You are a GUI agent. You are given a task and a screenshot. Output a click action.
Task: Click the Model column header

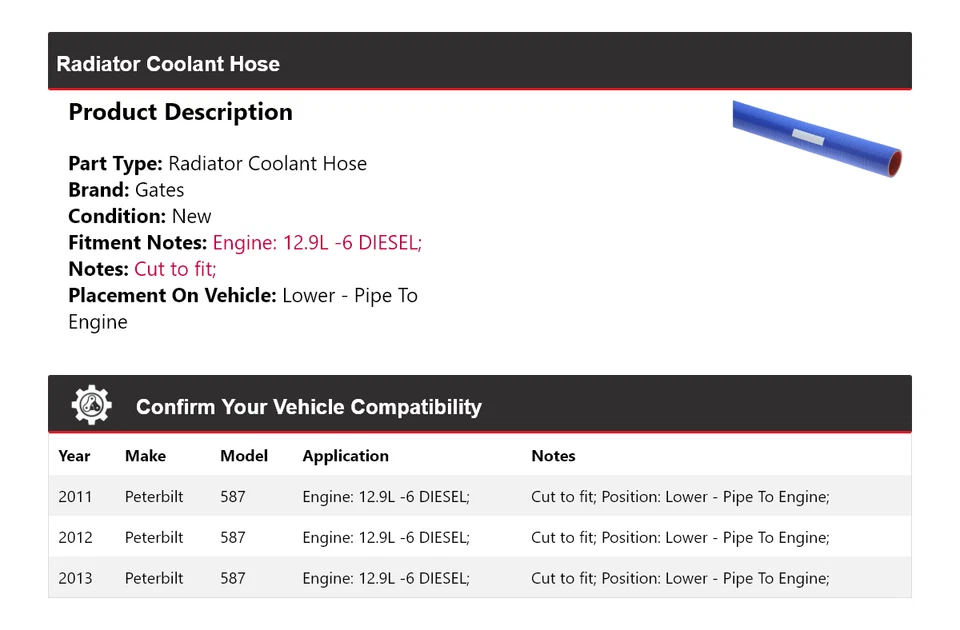244,456
